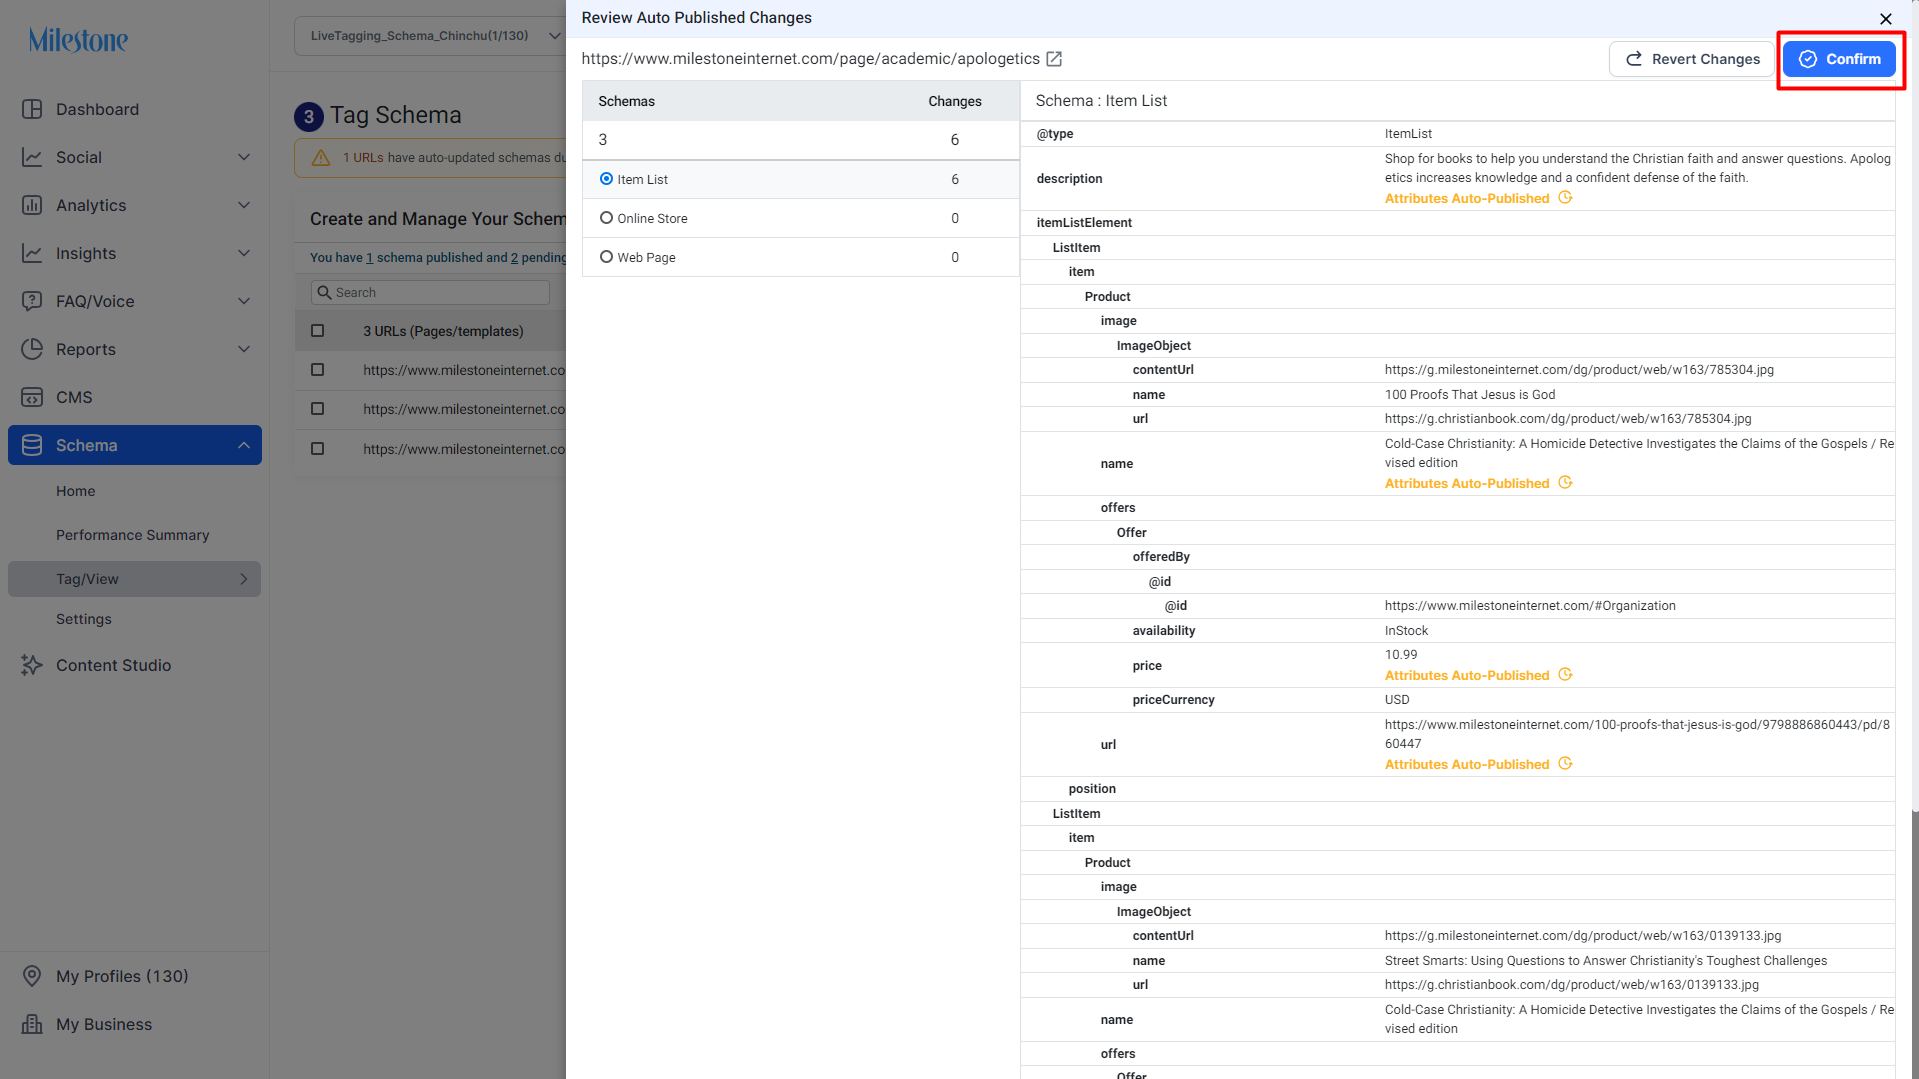Expand the Social menu chevron

(x=244, y=157)
